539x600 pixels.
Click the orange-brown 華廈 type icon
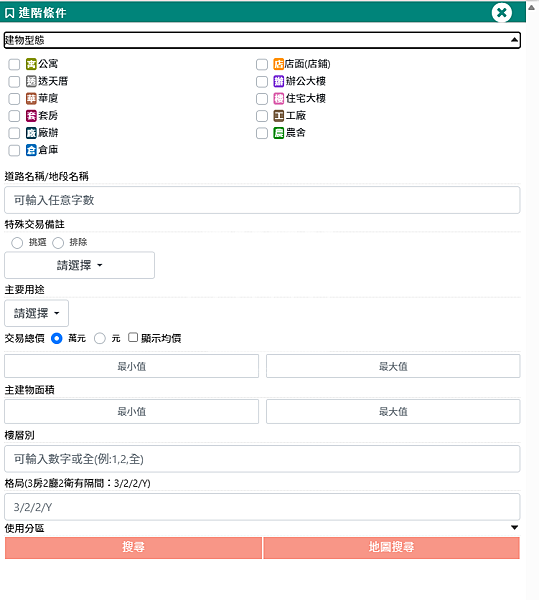pyautogui.click(x=31, y=98)
